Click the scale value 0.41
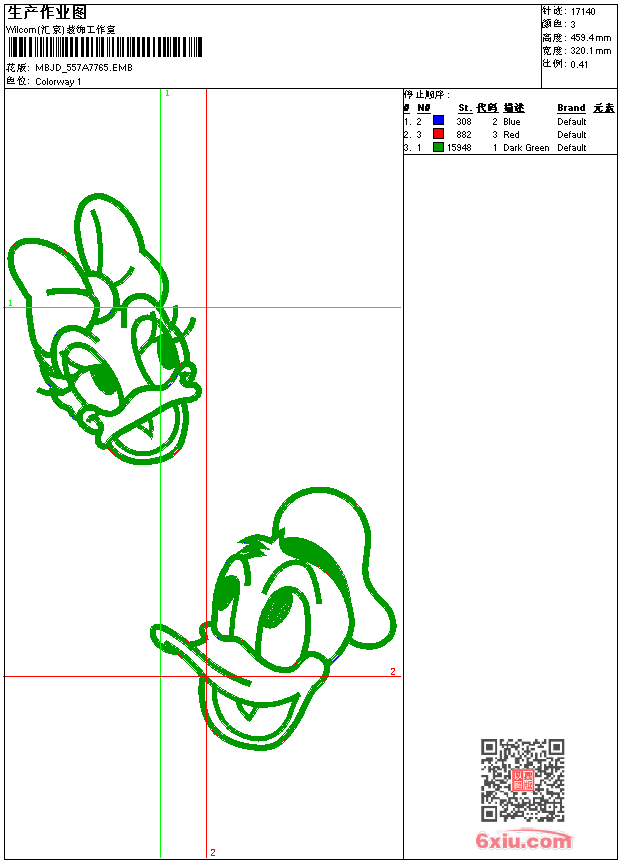 click(x=579, y=64)
